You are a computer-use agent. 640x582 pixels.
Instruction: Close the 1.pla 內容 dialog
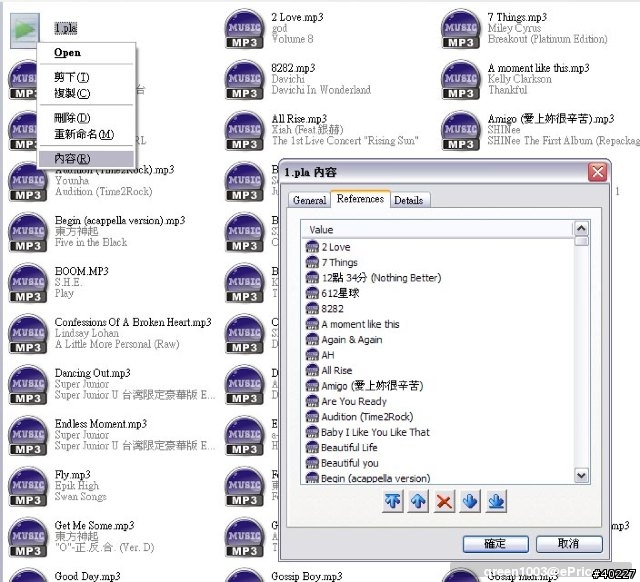coord(598,172)
